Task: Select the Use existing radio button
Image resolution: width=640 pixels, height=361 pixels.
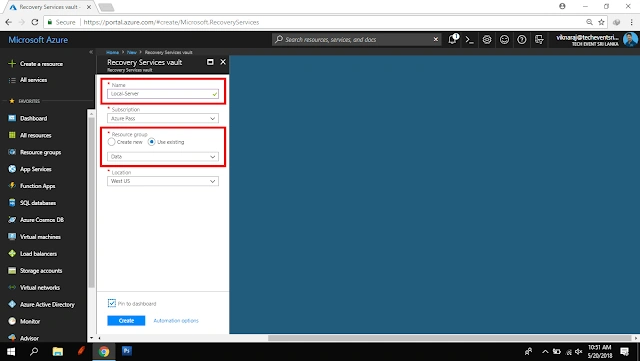Action: click(151, 142)
